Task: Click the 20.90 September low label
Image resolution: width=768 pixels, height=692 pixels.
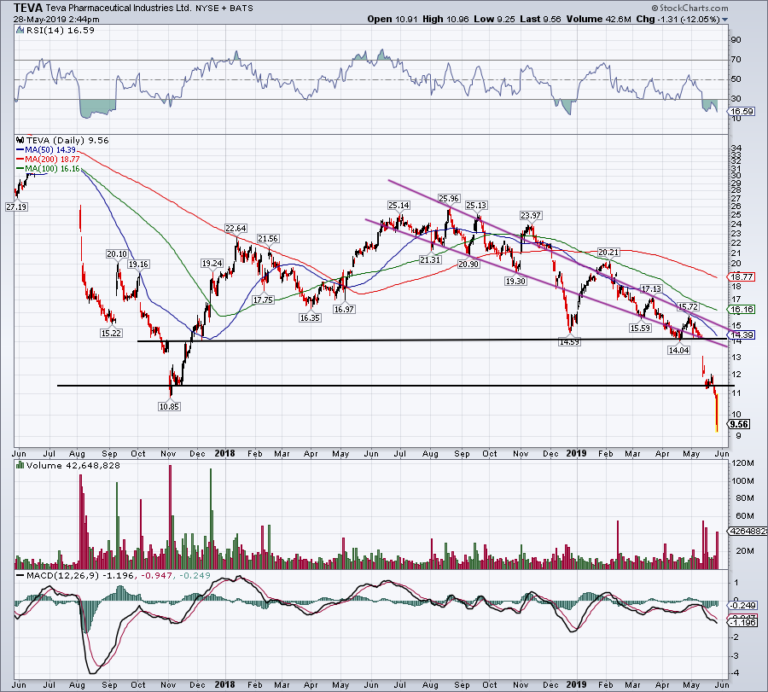Action: [468, 264]
